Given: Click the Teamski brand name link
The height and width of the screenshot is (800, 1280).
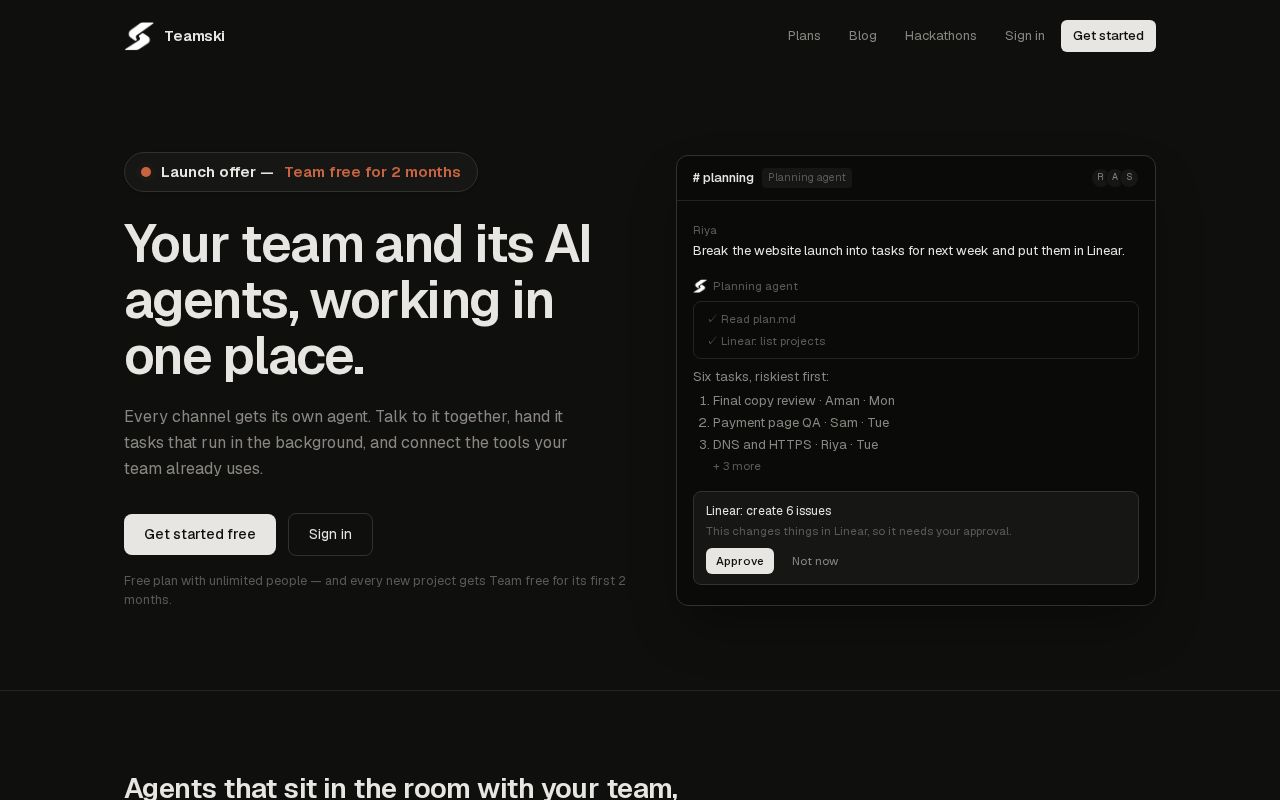Looking at the screenshot, I should (194, 36).
